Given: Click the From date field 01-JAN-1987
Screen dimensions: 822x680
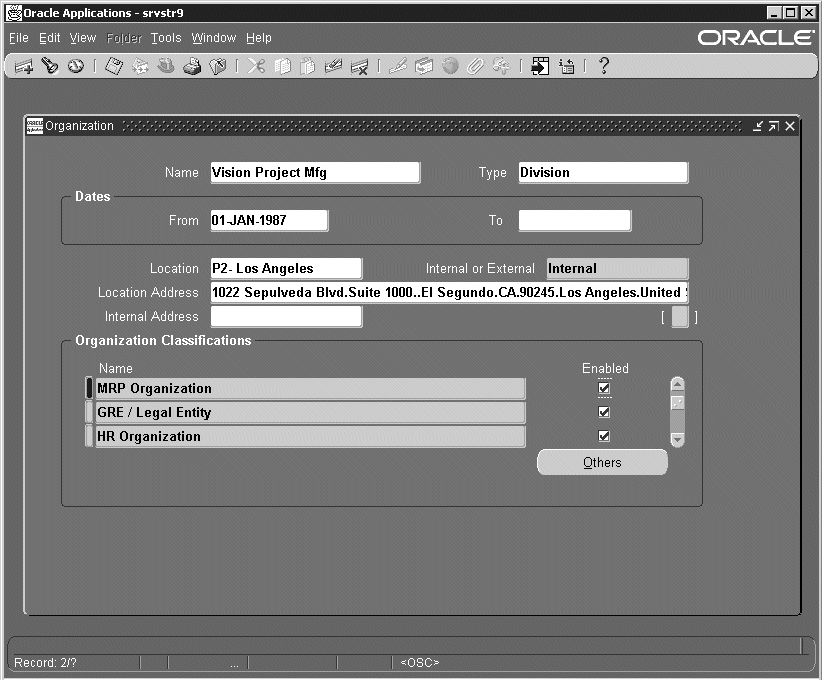Looking at the screenshot, I should (269, 220).
